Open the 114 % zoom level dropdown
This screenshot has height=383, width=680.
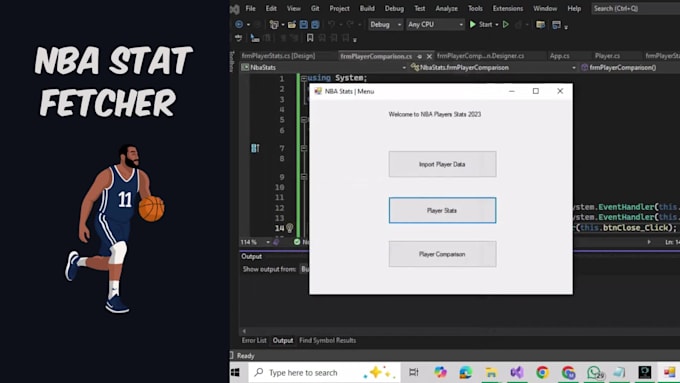[256, 242]
